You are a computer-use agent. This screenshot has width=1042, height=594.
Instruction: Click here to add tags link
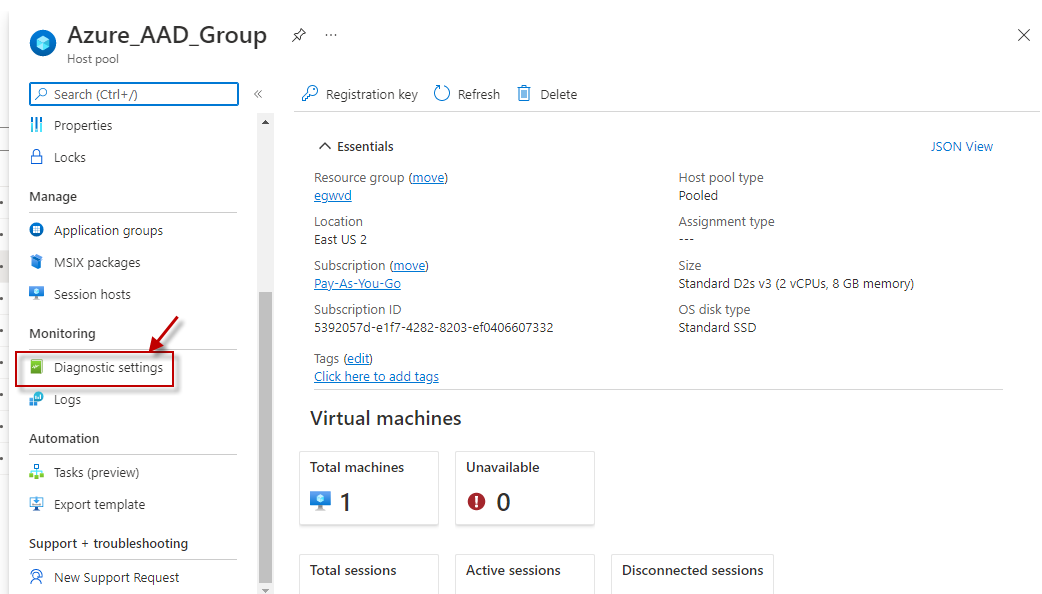376,376
